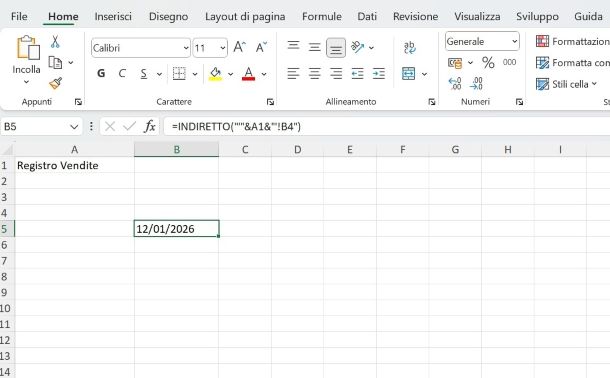Image resolution: width=610 pixels, height=378 pixels.
Task: Select row 8 header
Action: (5, 276)
